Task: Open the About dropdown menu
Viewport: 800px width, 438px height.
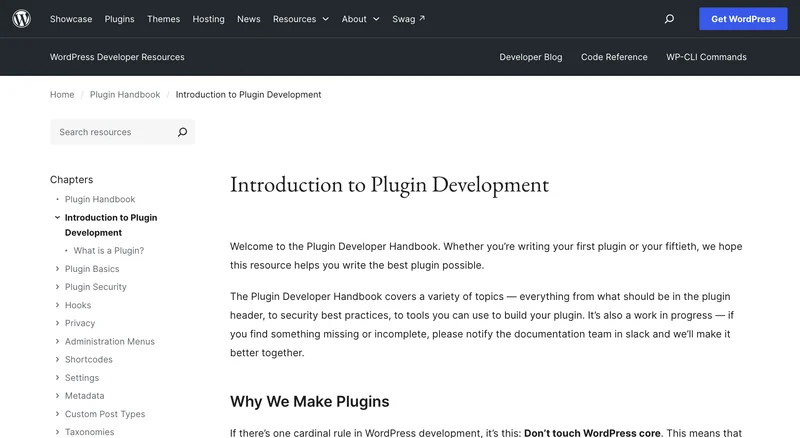Action: pyautogui.click(x=360, y=19)
